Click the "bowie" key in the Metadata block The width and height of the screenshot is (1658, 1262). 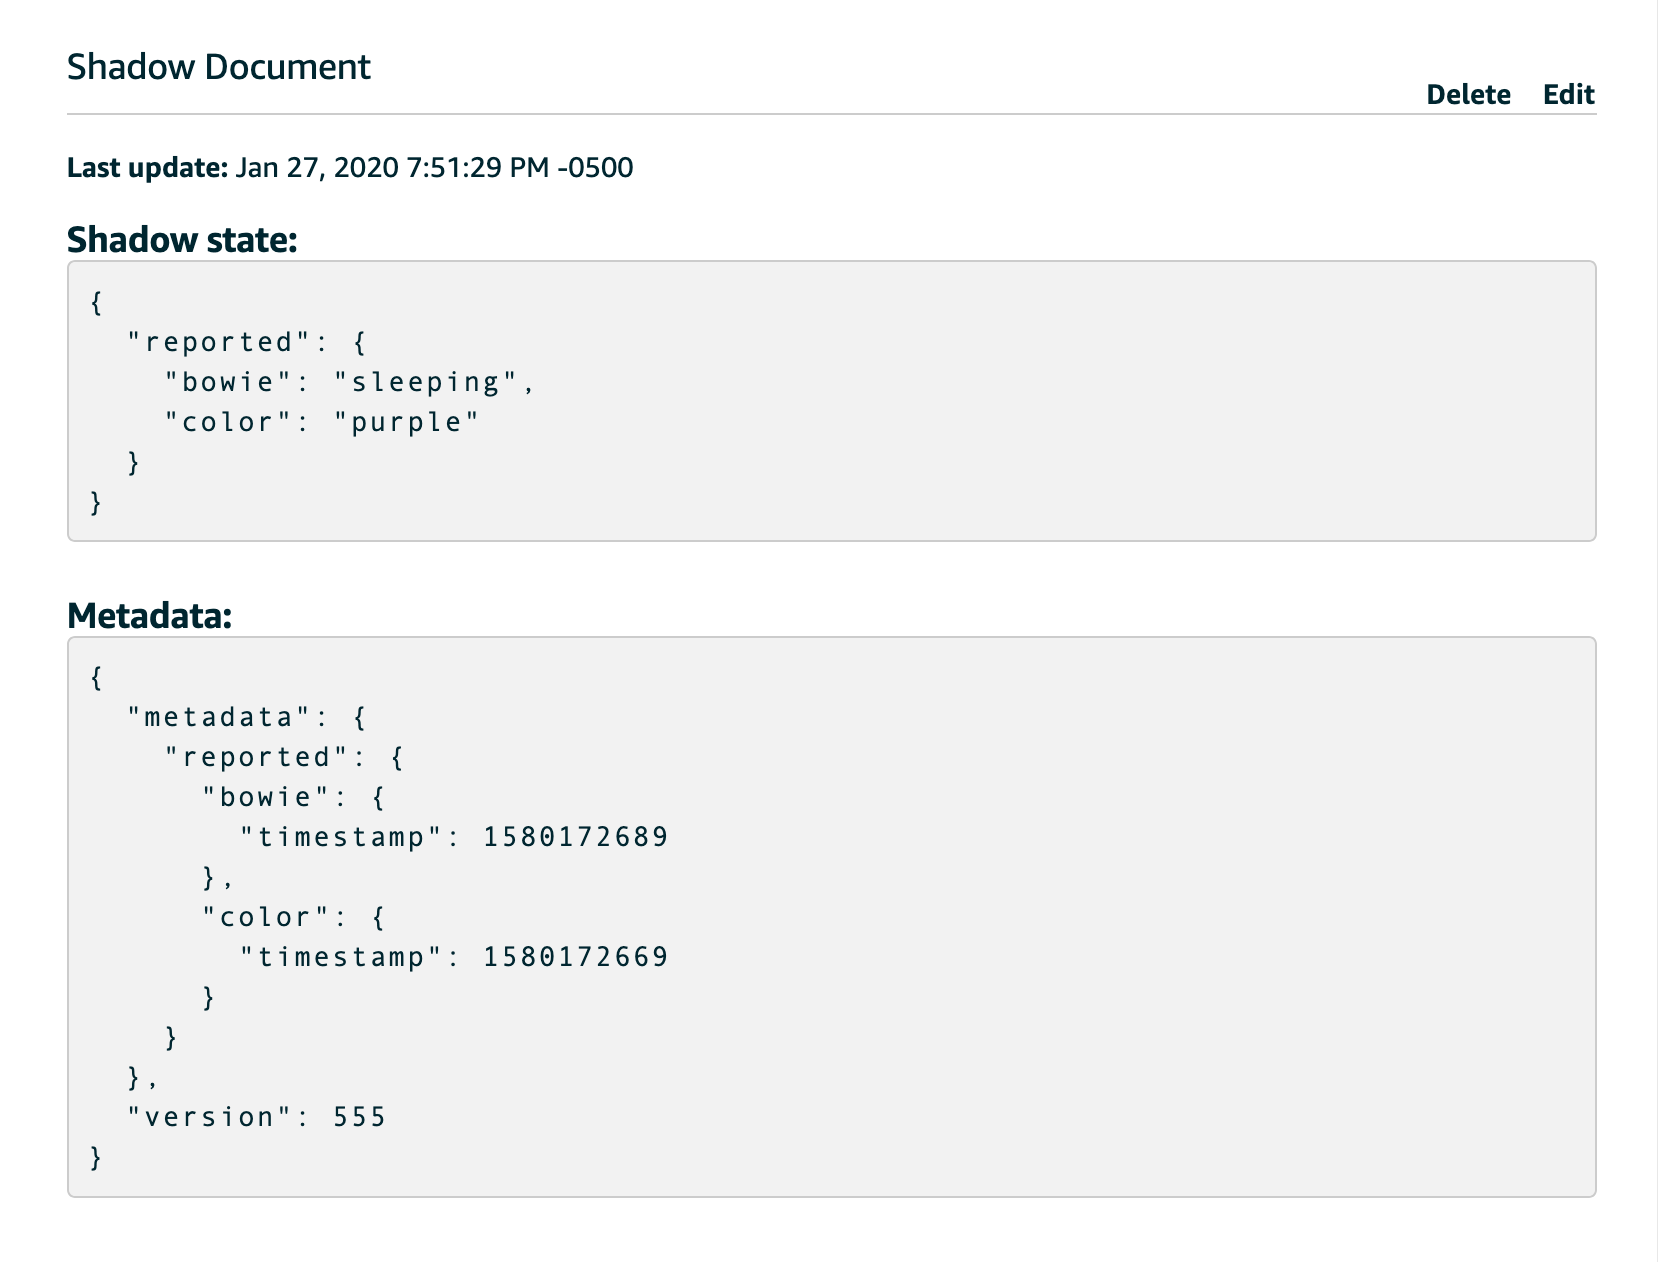point(266,797)
